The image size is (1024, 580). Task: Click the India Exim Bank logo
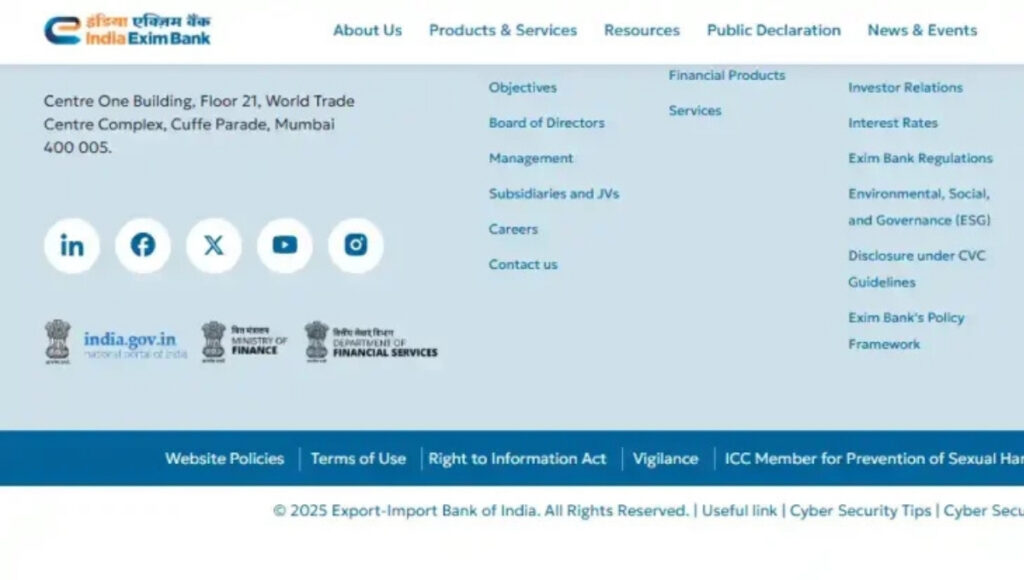127,30
